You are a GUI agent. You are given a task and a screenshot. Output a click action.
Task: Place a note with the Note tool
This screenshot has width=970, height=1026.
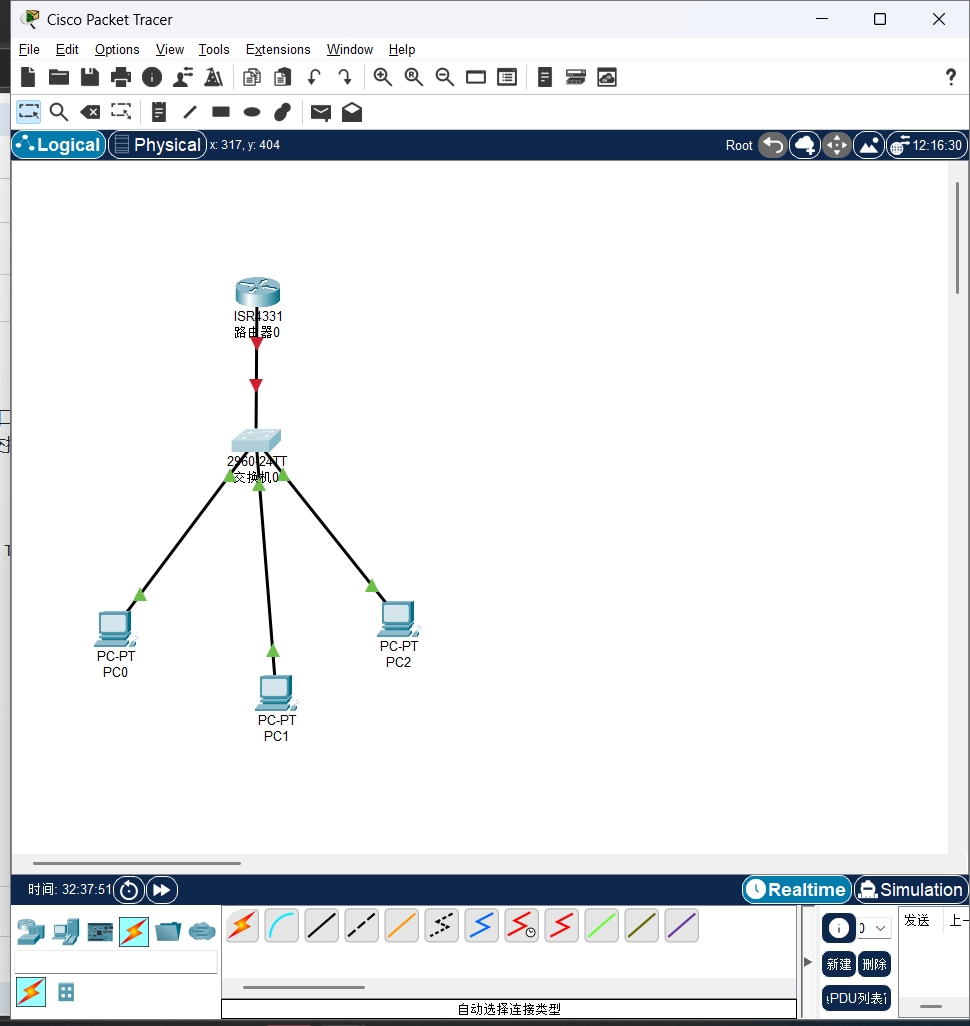coord(158,112)
